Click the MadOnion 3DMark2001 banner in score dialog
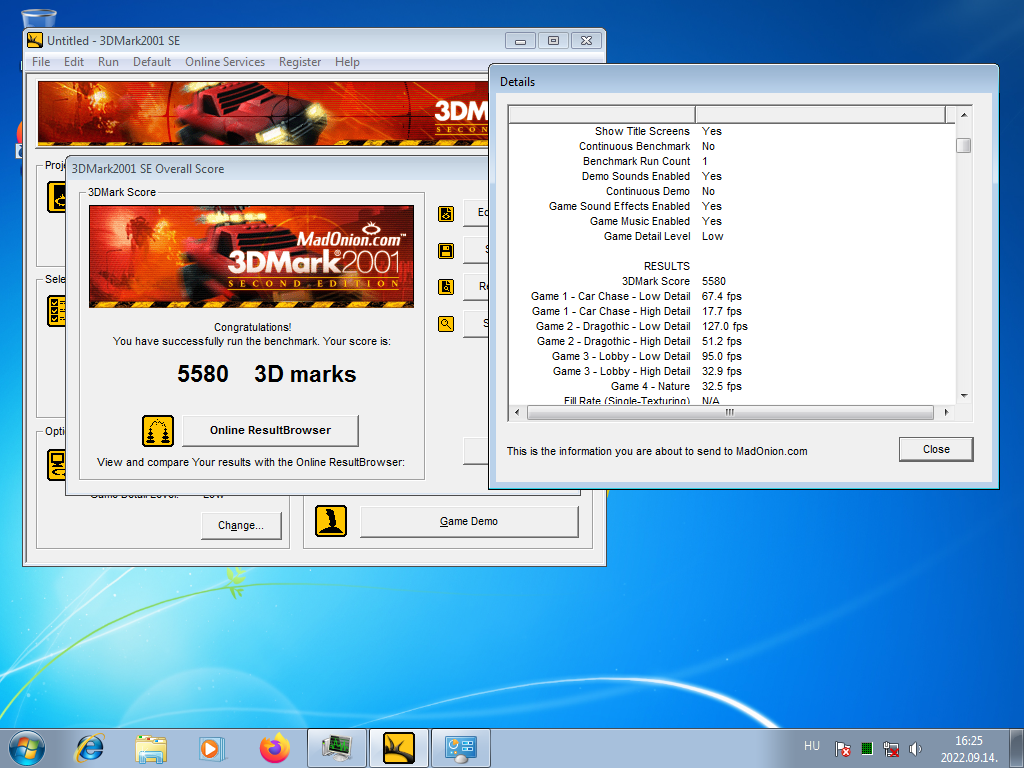 (x=251, y=257)
